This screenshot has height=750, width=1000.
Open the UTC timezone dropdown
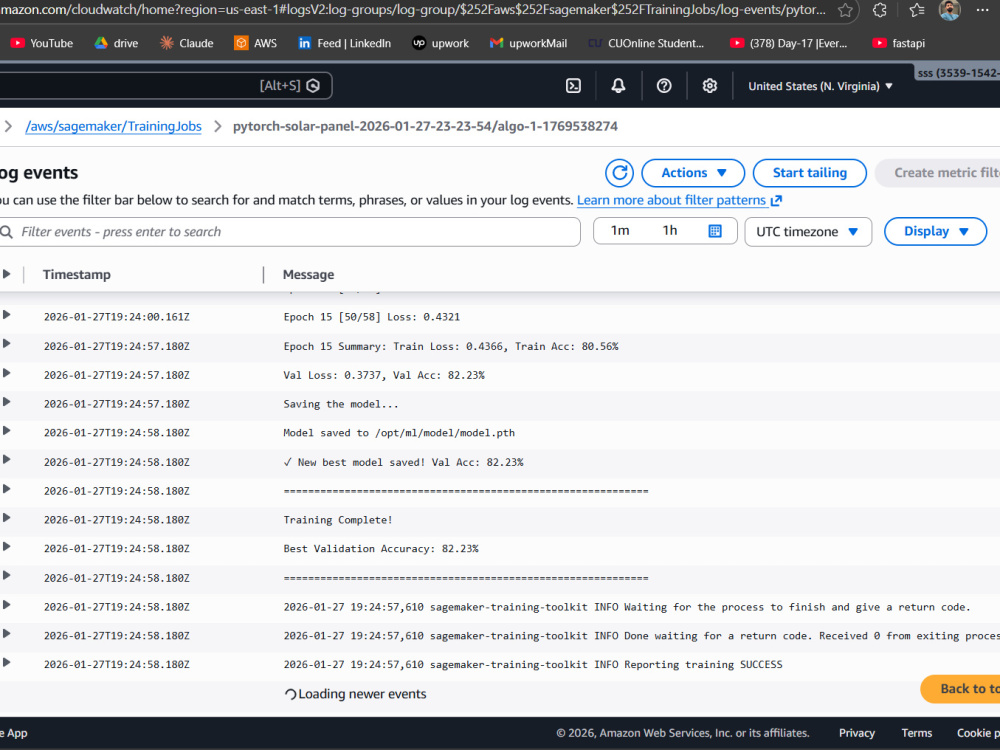[x=808, y=232]
